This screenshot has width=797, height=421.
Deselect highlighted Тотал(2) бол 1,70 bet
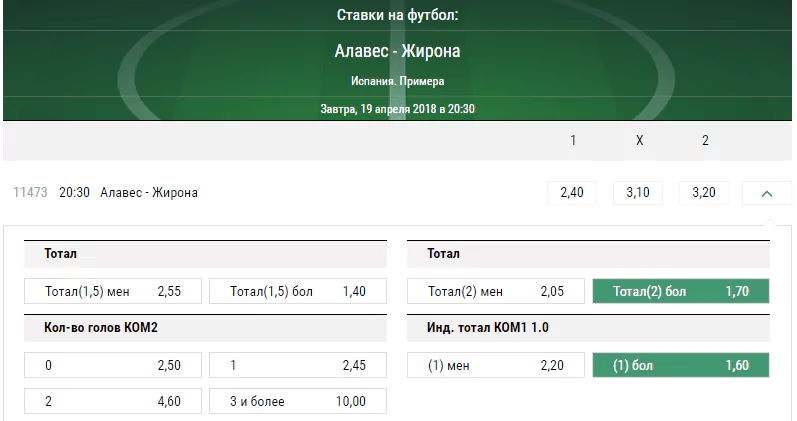pos(681,291)
